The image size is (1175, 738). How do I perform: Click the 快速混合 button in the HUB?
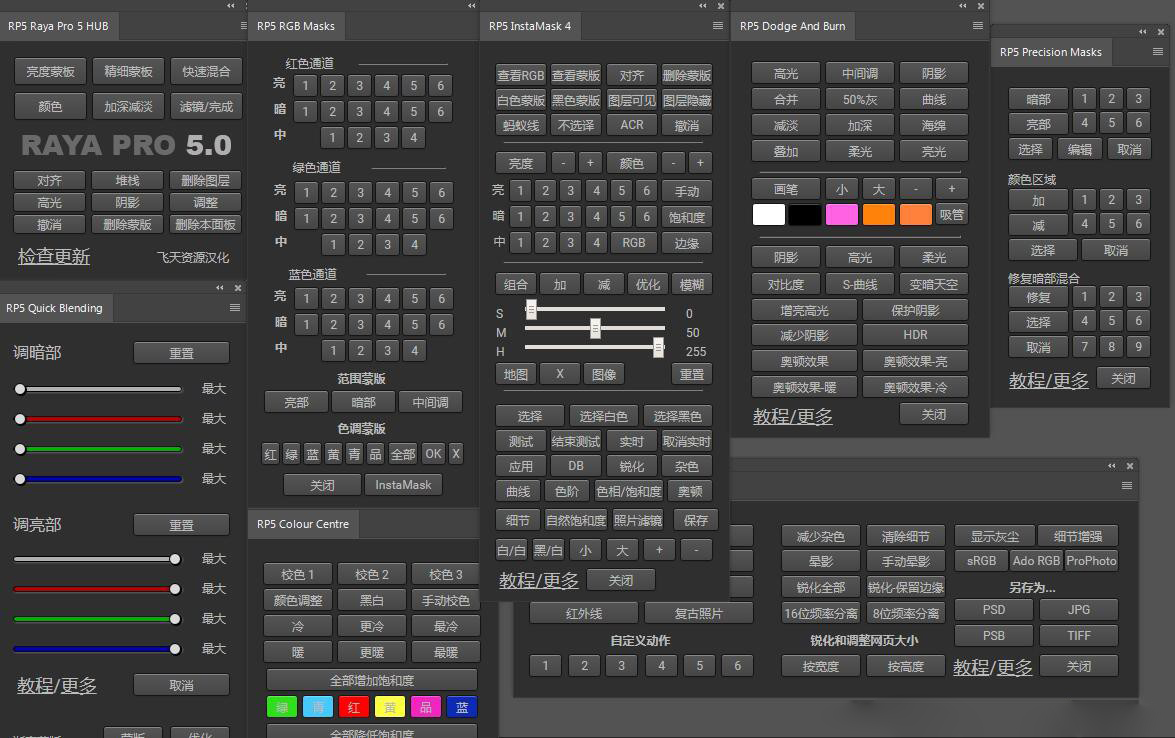(x=206, y=72)
